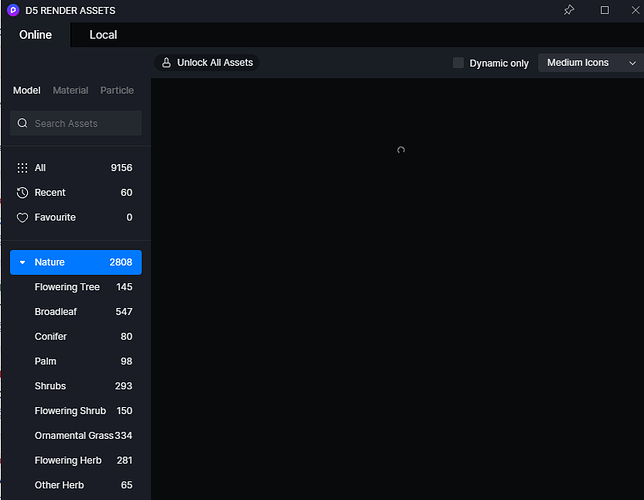Pin the D5 Render Assets window
The width and height of the screenshot is (644, 500).
pos(569,10)
